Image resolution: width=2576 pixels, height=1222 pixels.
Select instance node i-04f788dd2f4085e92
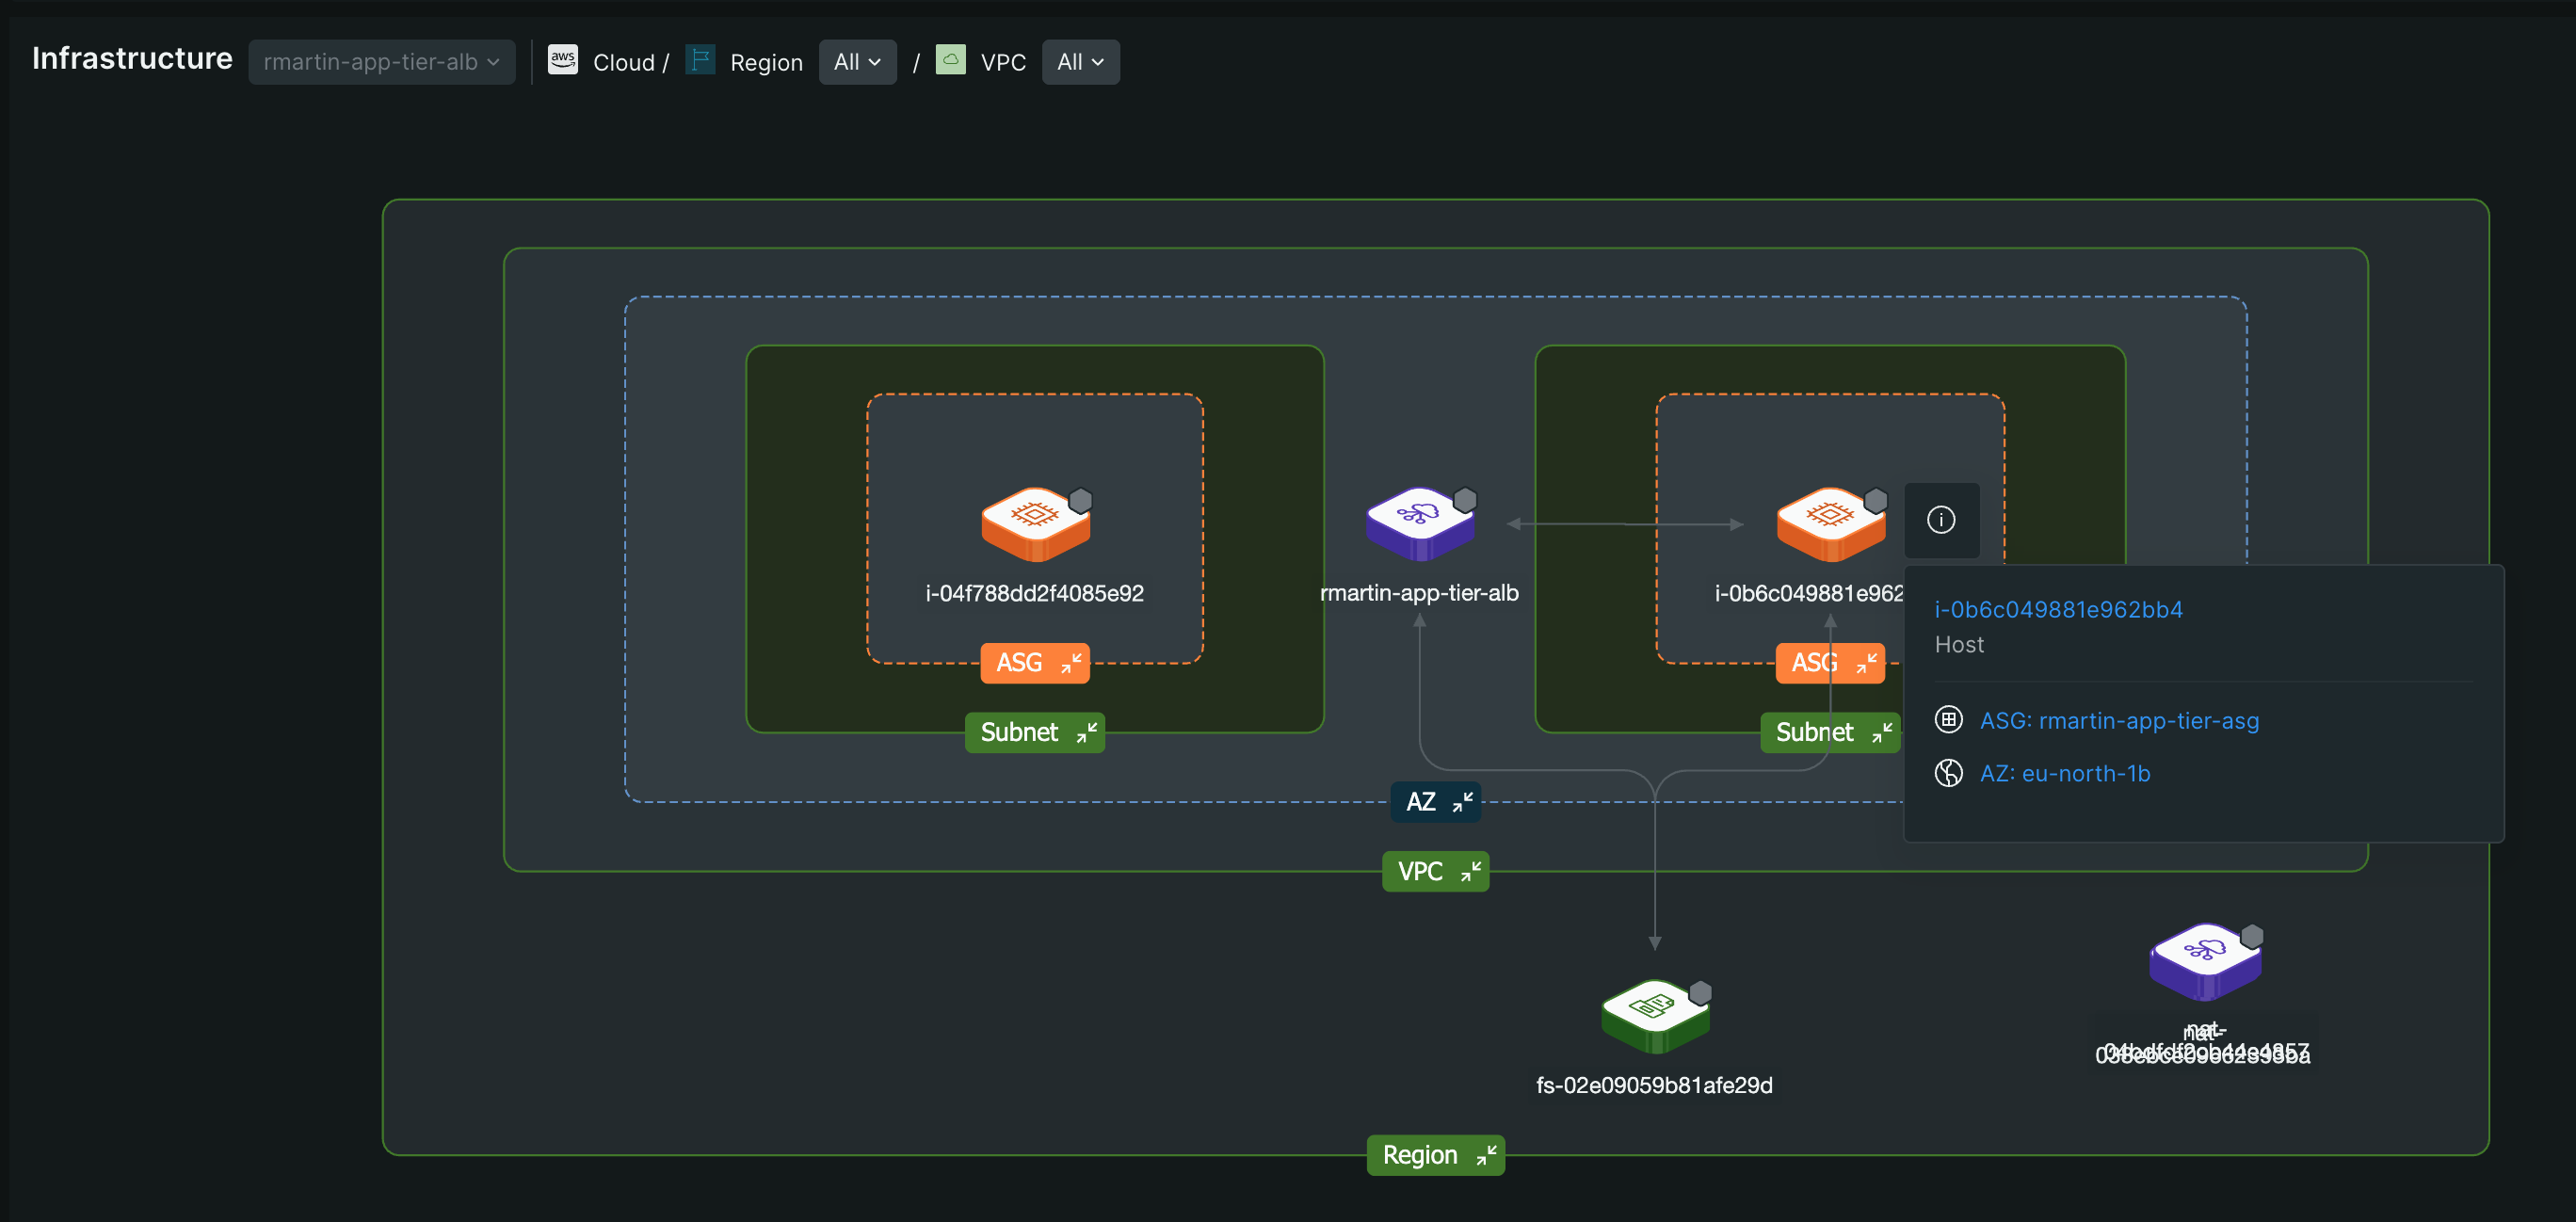1035,520
